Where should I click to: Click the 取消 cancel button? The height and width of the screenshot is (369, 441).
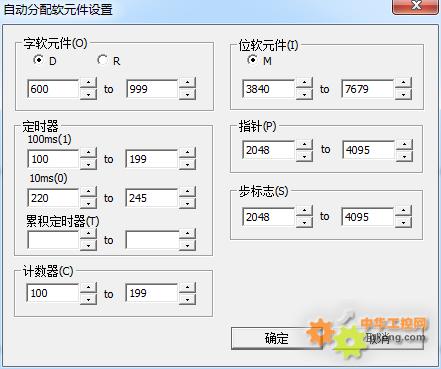coord(378,338)
